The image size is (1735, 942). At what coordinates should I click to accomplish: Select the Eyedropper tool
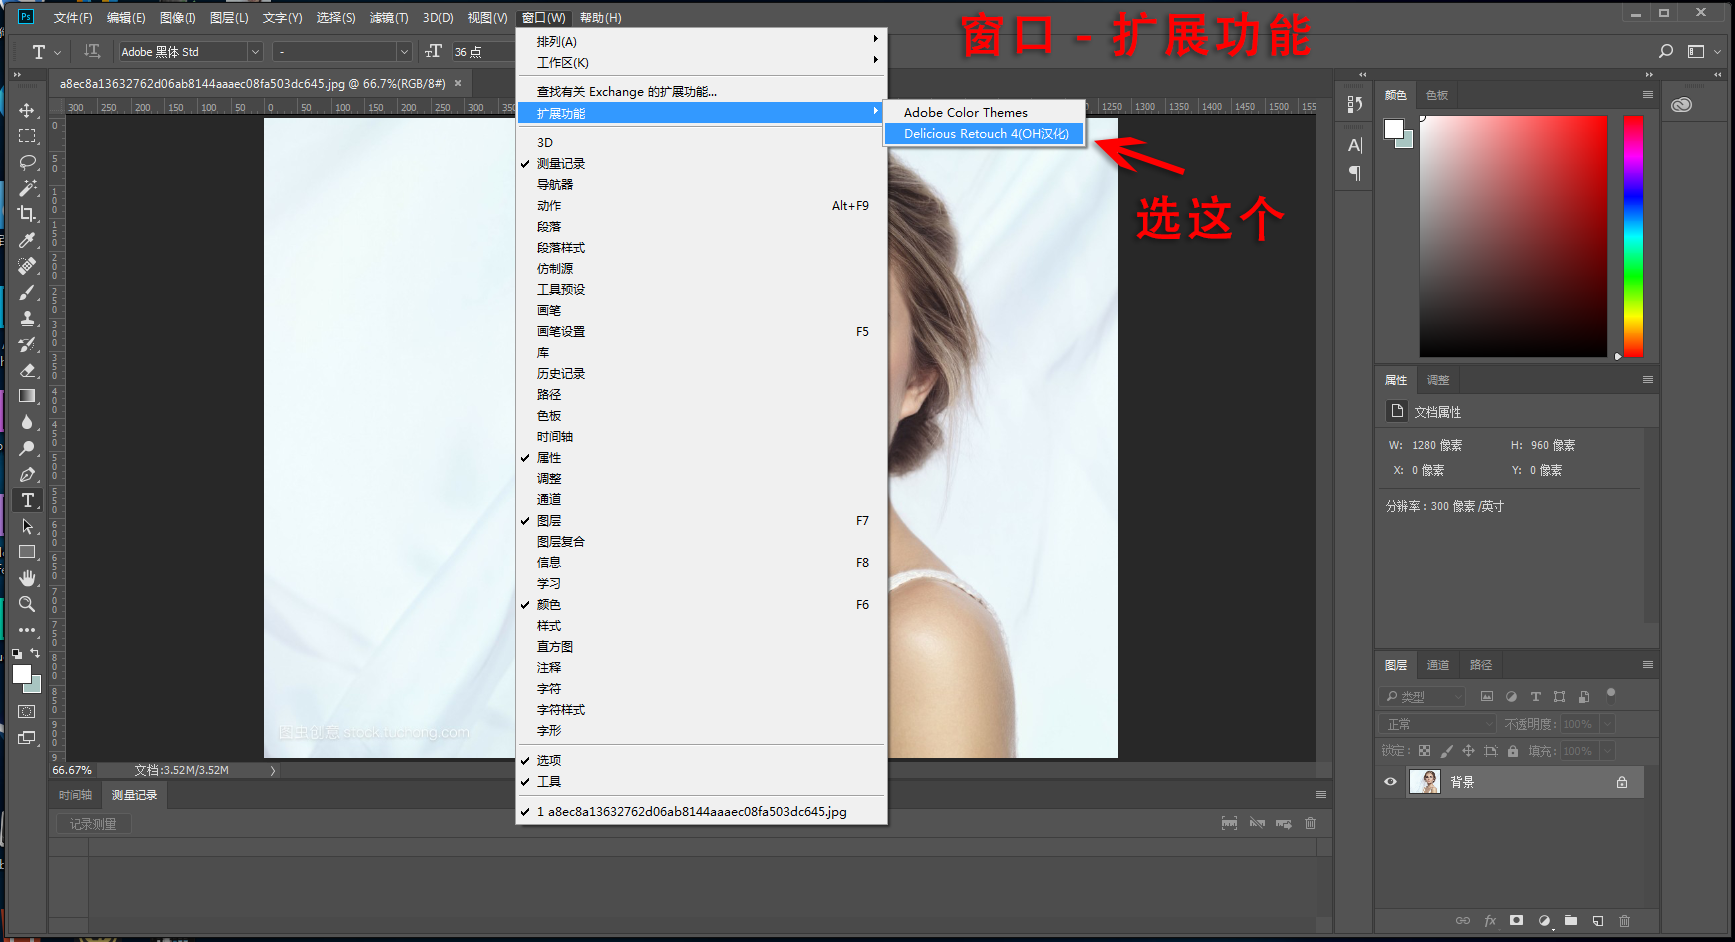[x=27, y=240]
